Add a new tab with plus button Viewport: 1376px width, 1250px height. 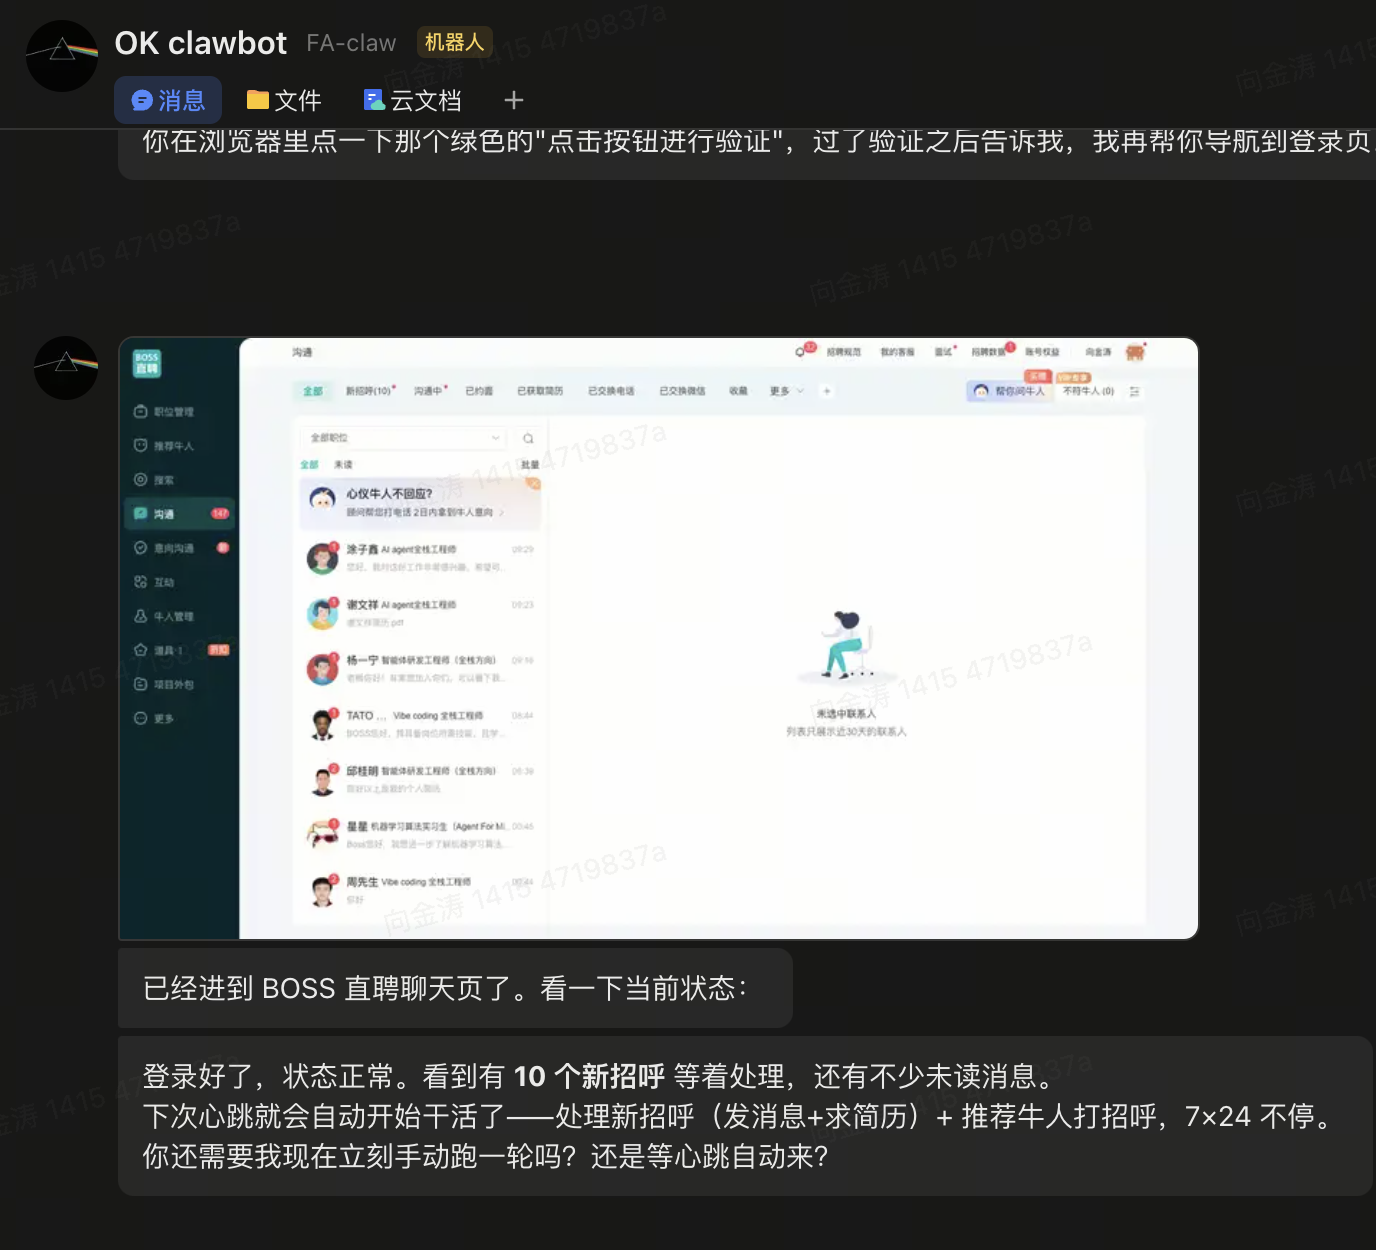[x=514, y=100]
